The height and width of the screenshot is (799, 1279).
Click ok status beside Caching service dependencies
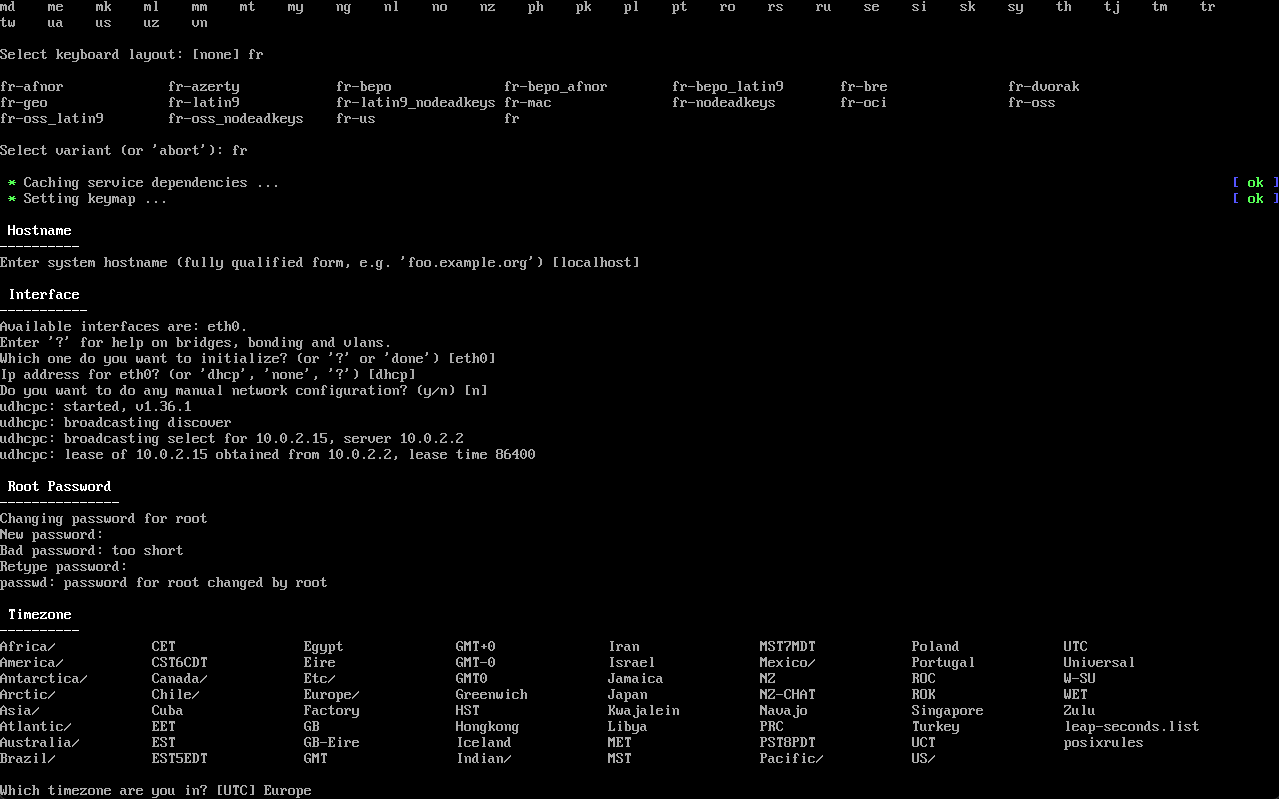click(1255, 182)
